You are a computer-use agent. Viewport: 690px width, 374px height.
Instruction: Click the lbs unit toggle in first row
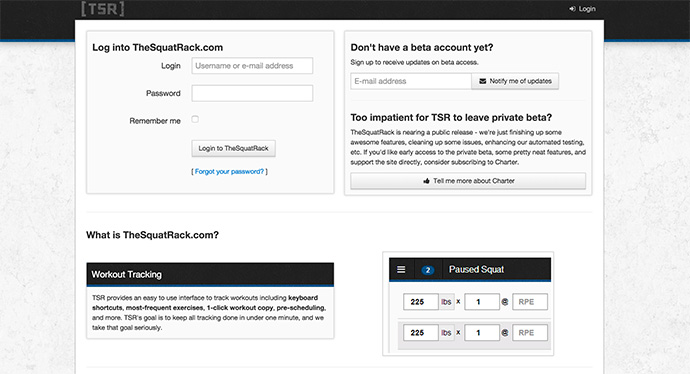pyautogui.click(x=446, y=302)
